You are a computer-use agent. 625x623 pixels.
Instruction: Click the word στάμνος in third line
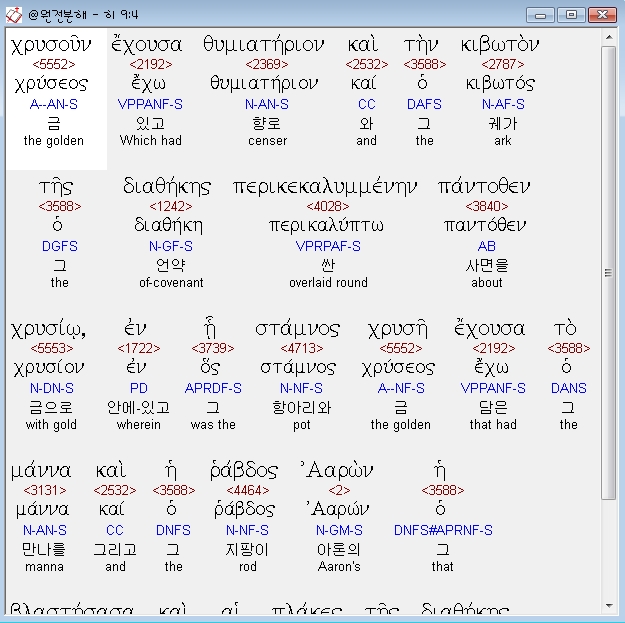pyautogui.click(x=297, y=329)
